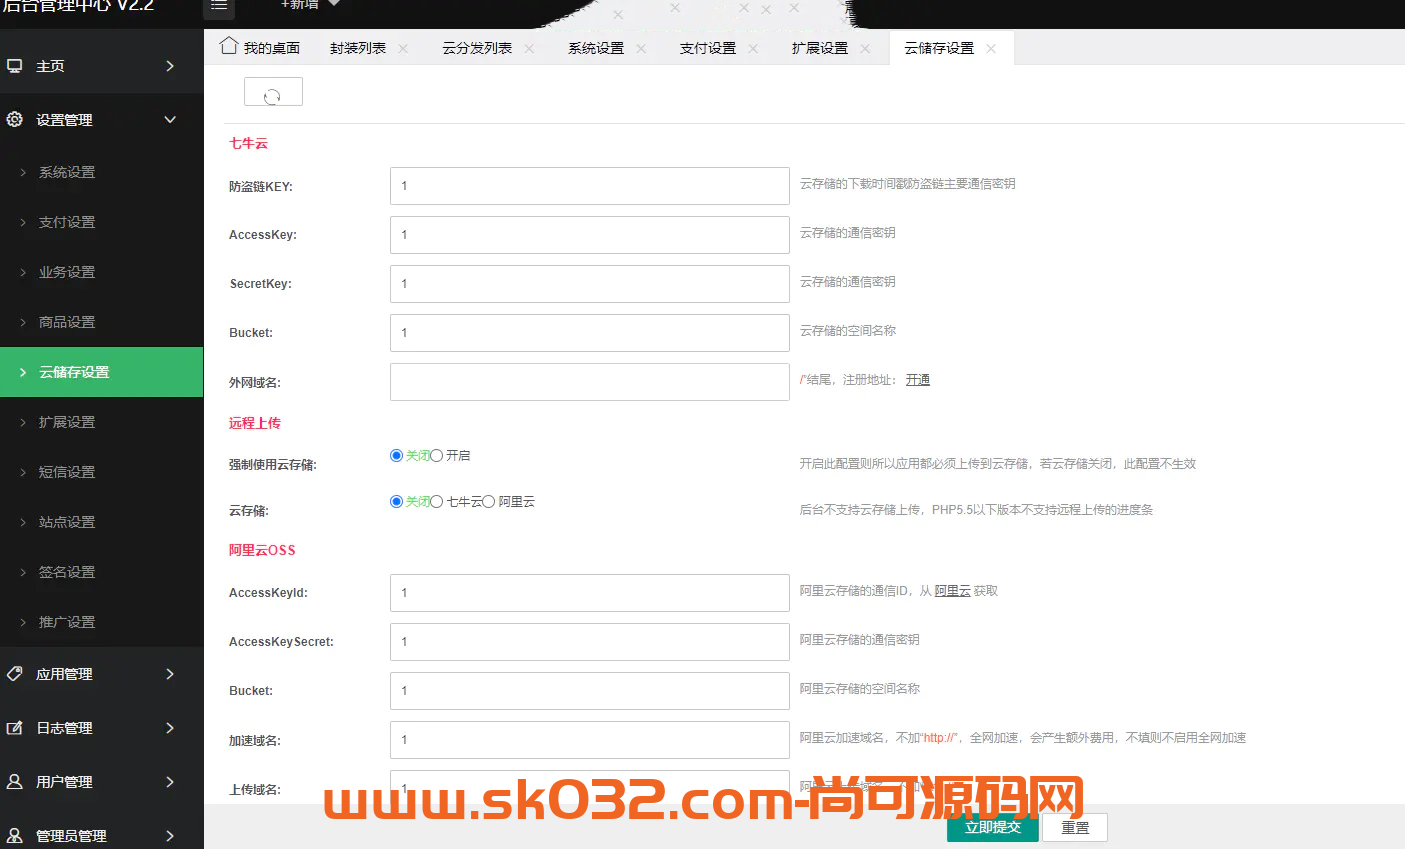Open the 阿里云 link beside AccessKeyId

(x=953, y=591)
